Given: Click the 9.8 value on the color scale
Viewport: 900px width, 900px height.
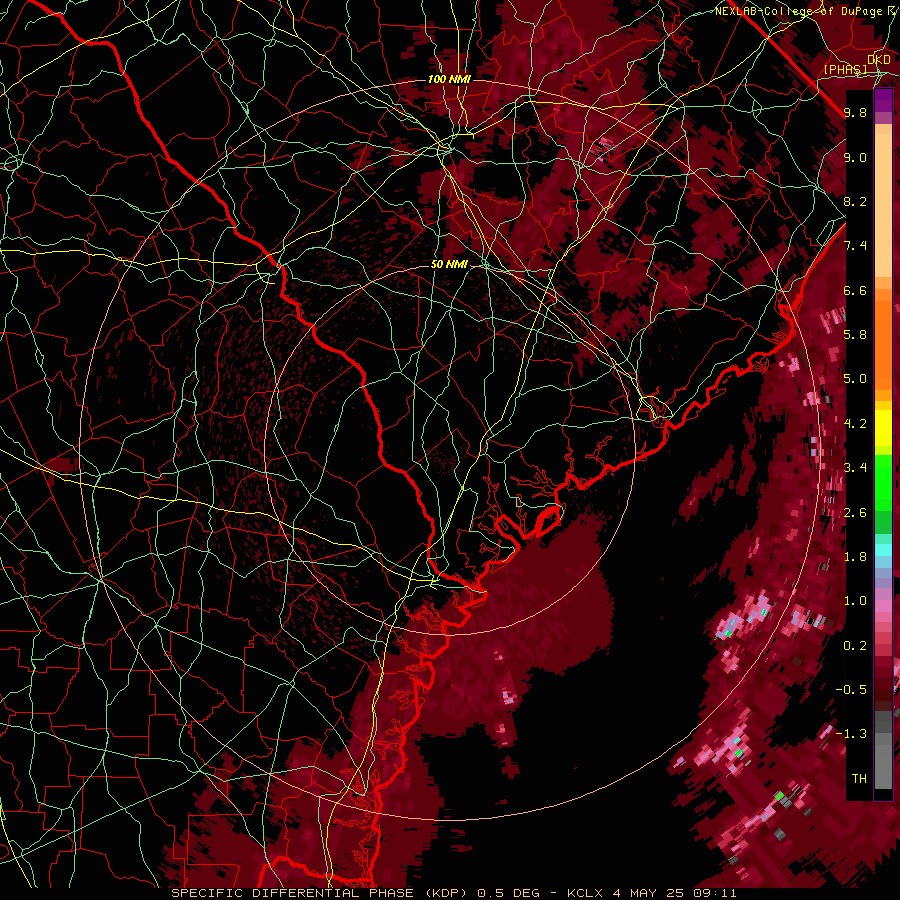Looking at the screenshot, I should 855,112.
